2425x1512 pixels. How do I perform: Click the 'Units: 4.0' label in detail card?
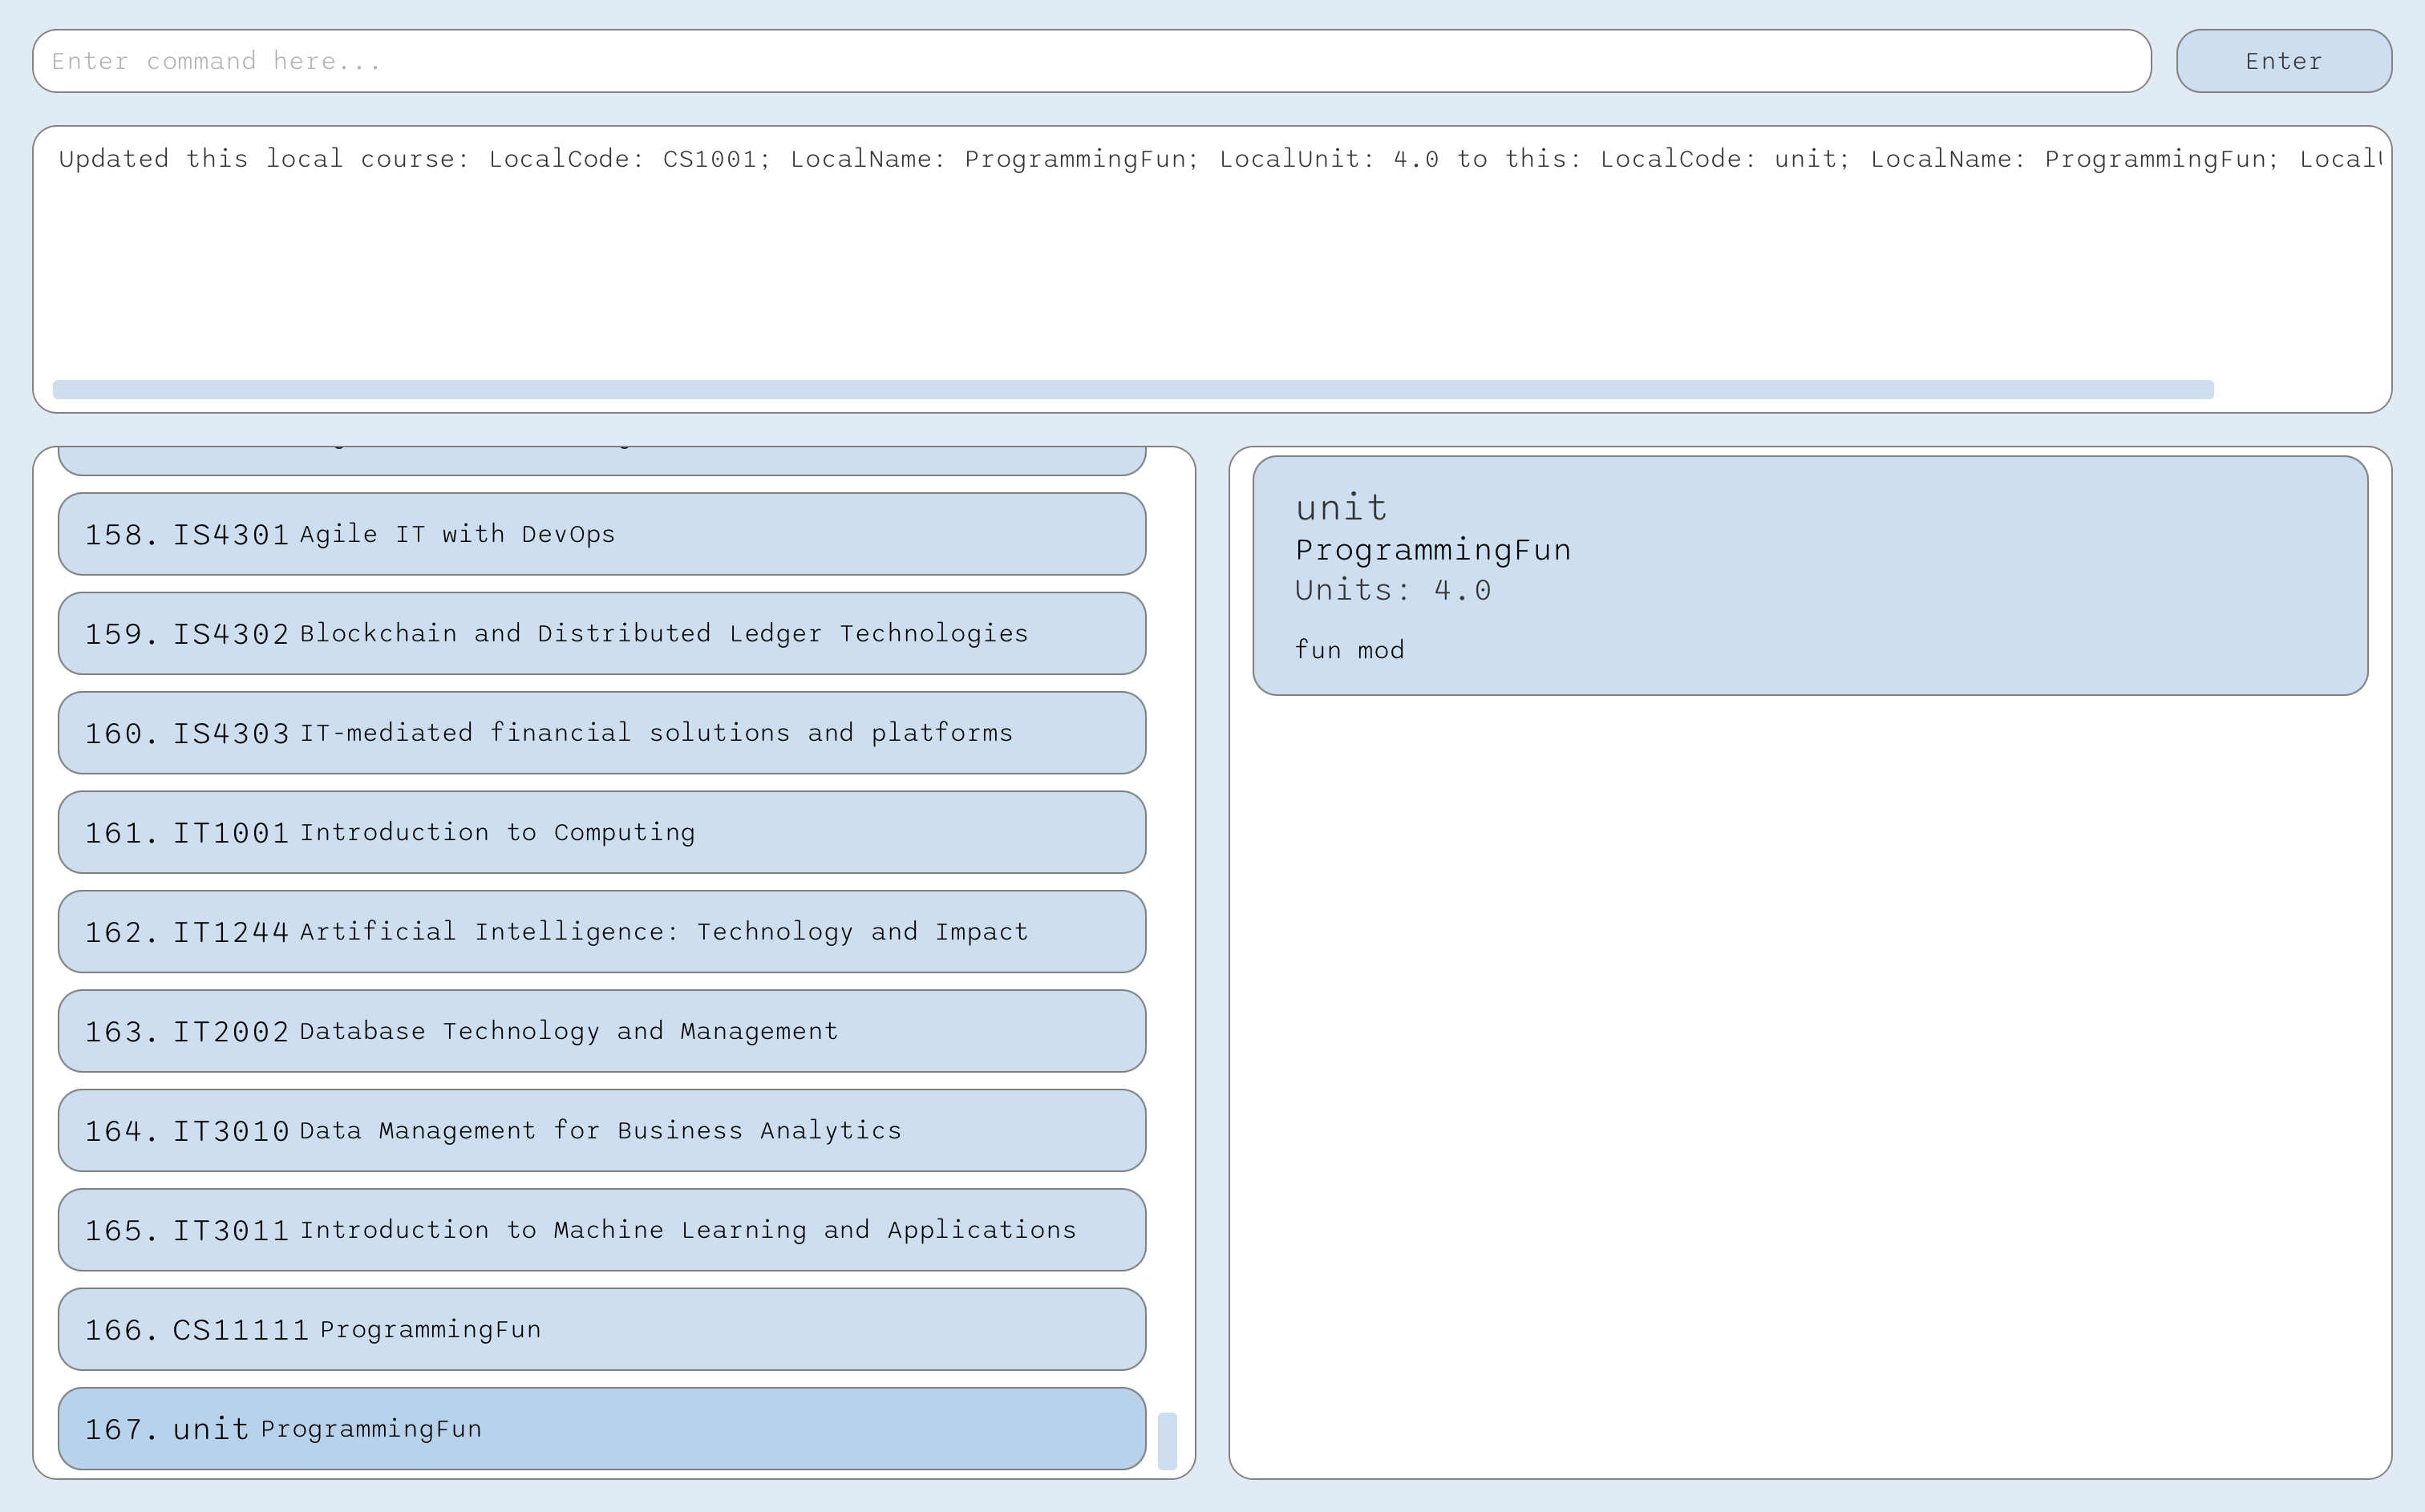click(1392, 590)
